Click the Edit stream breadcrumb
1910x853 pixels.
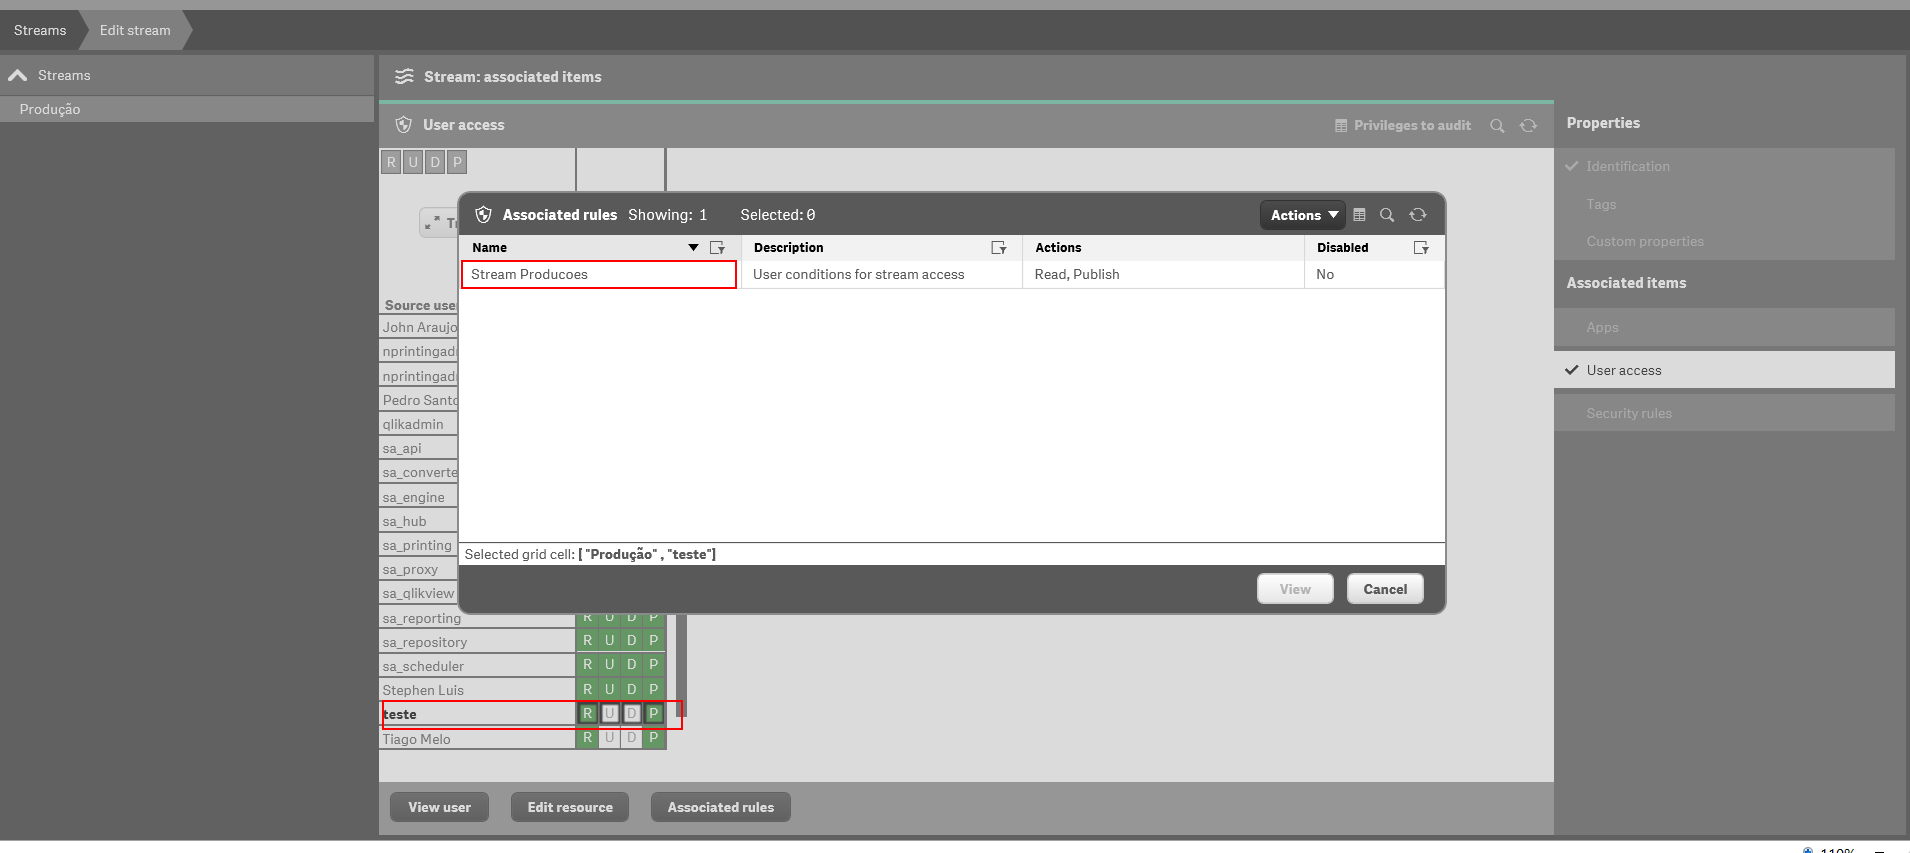135,31
